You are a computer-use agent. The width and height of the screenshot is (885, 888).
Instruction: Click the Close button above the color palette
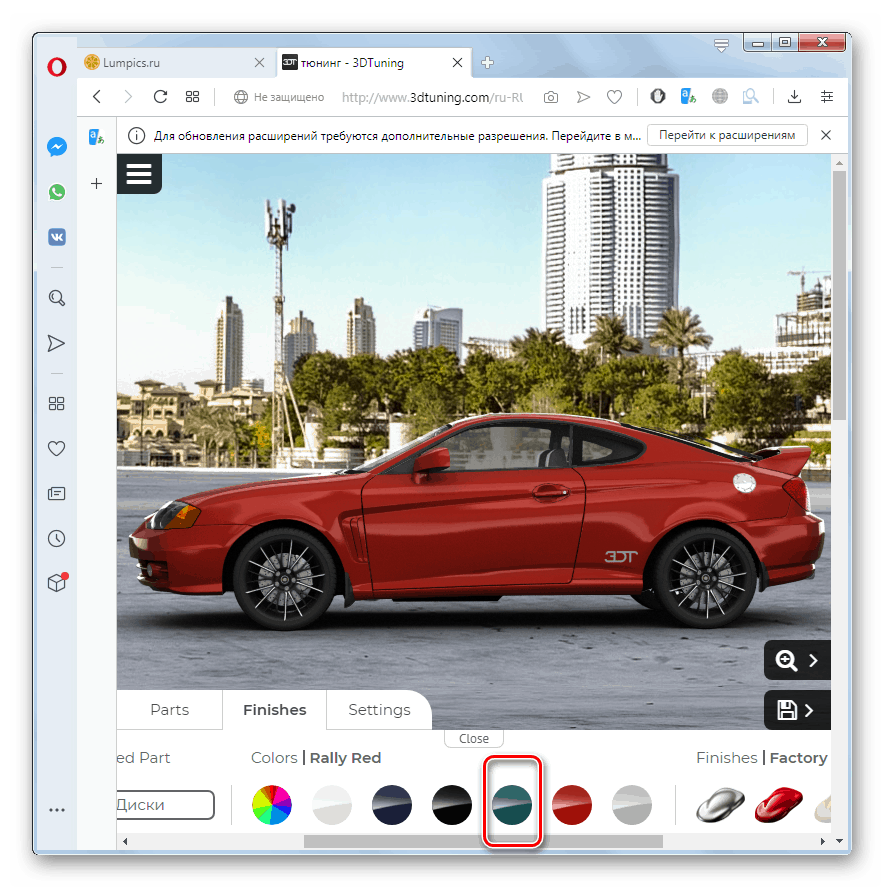pos(473,738)
